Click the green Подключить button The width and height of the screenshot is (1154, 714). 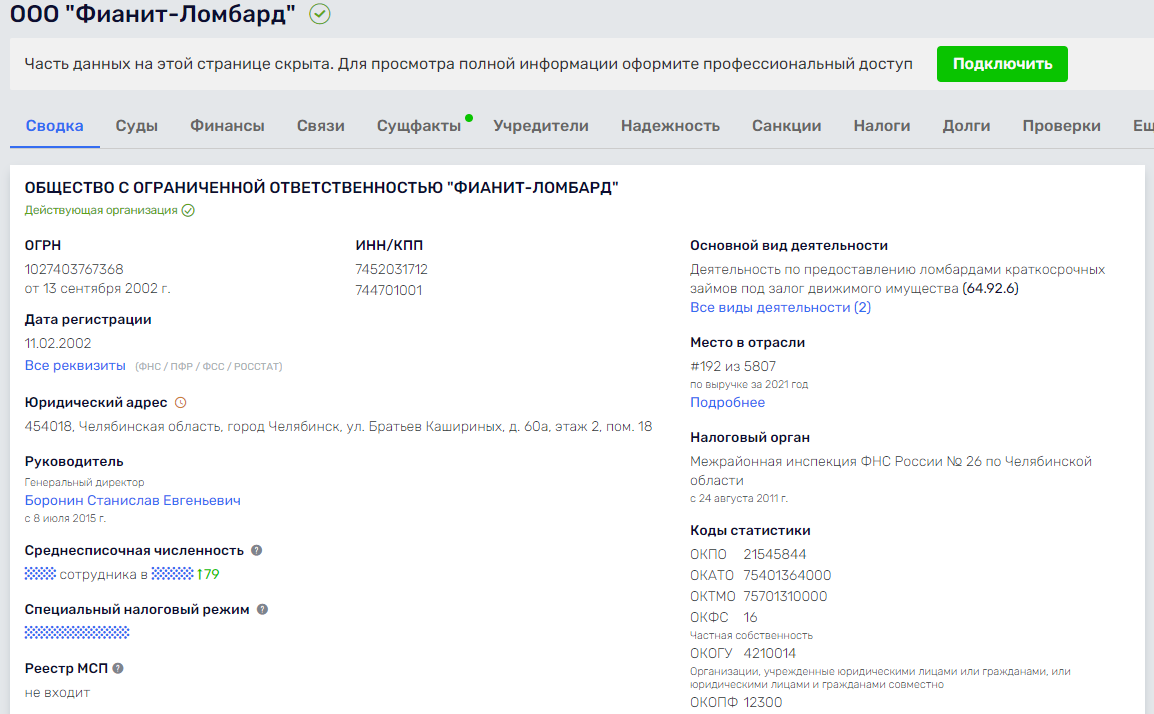(1002, 64)
